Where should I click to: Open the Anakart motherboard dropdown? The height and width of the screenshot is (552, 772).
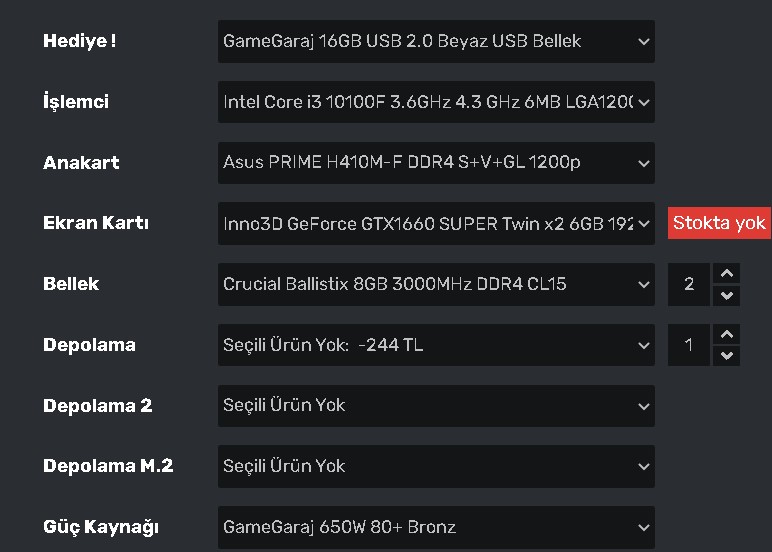click(436, 163)
